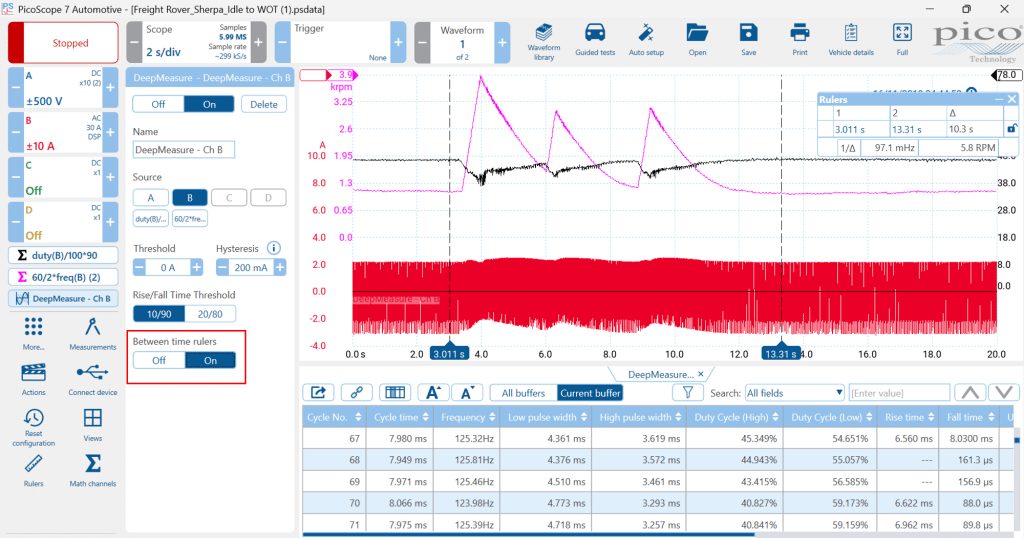Image resolution: width=1024 pixels, height=538 pixels.
Task: Open Channel A ±500 V settings
Action: coord(63,88)
